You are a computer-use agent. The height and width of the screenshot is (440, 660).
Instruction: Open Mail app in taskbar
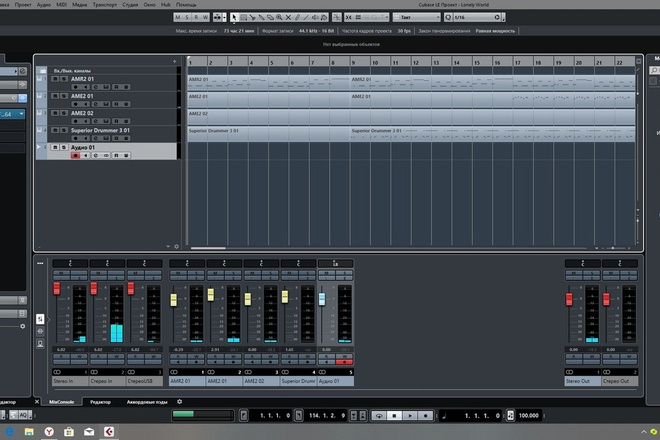pyautogui.click(x=89, y=432)
